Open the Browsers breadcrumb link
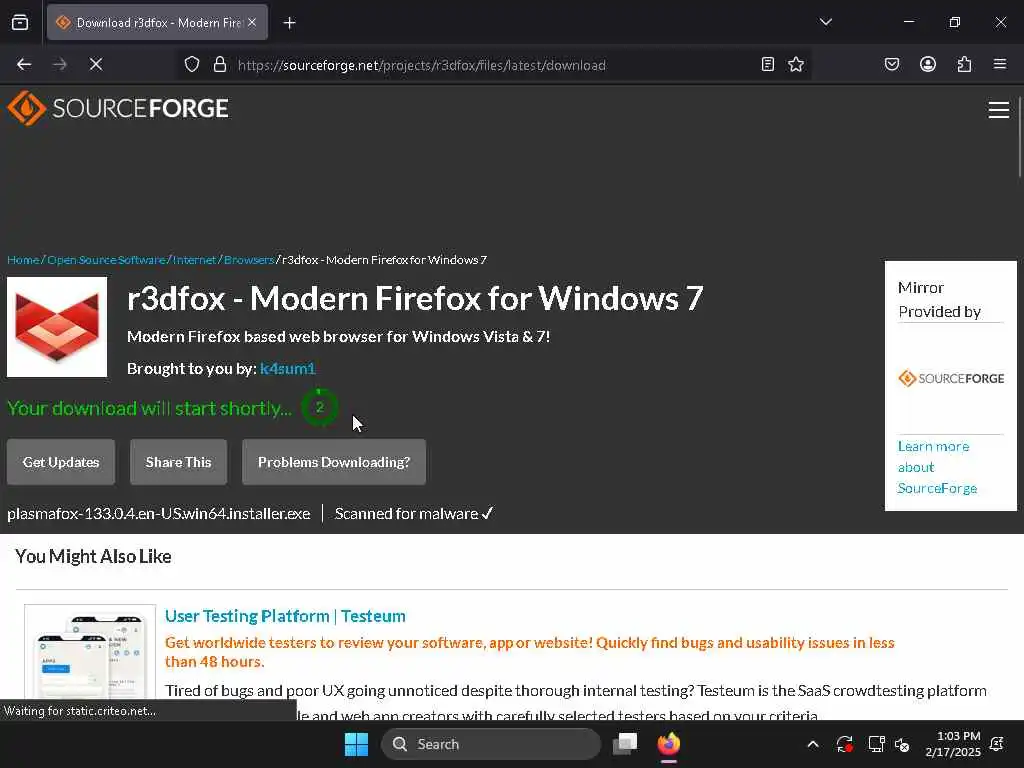 pos(249,260)
